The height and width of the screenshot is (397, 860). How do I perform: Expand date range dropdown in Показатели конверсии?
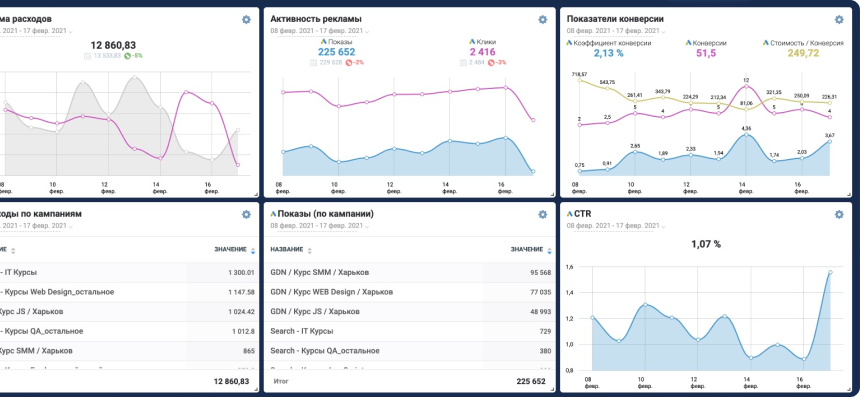[615, 31]
